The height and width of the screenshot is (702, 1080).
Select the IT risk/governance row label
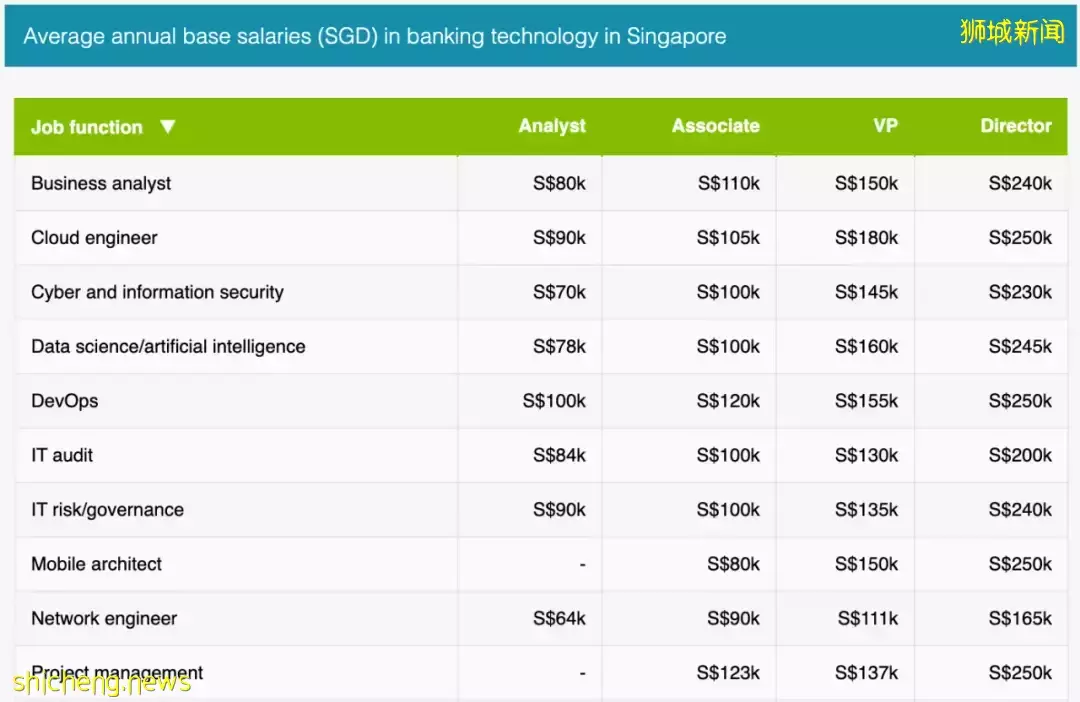click(107, 510)
